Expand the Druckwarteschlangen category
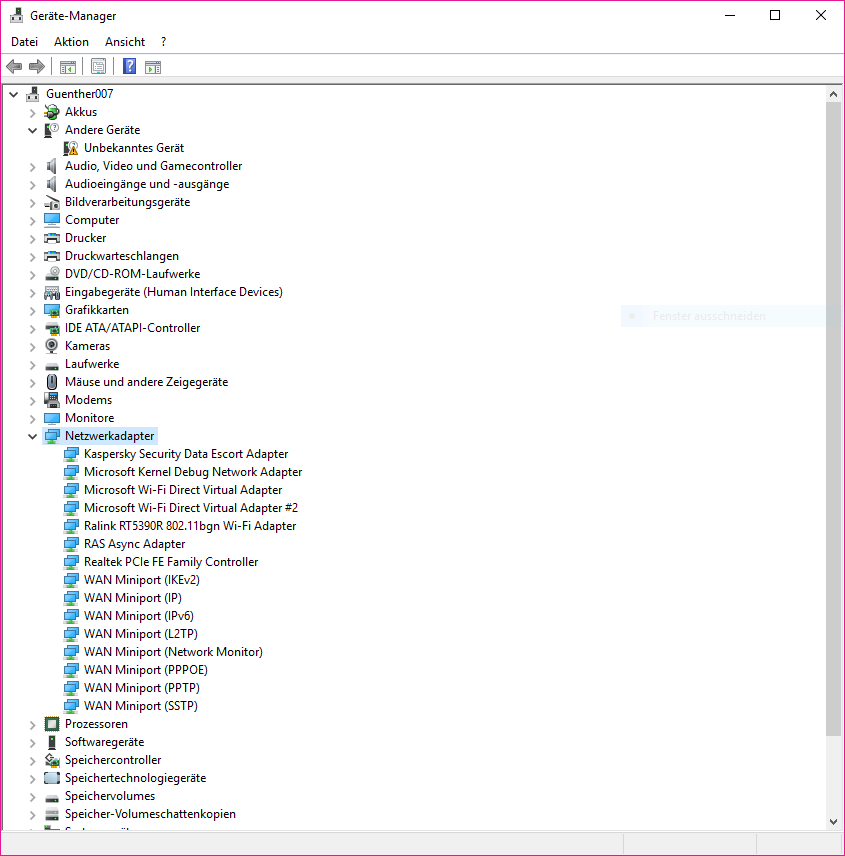The height and width of the screenshot is (856, 845). point(33,257)
